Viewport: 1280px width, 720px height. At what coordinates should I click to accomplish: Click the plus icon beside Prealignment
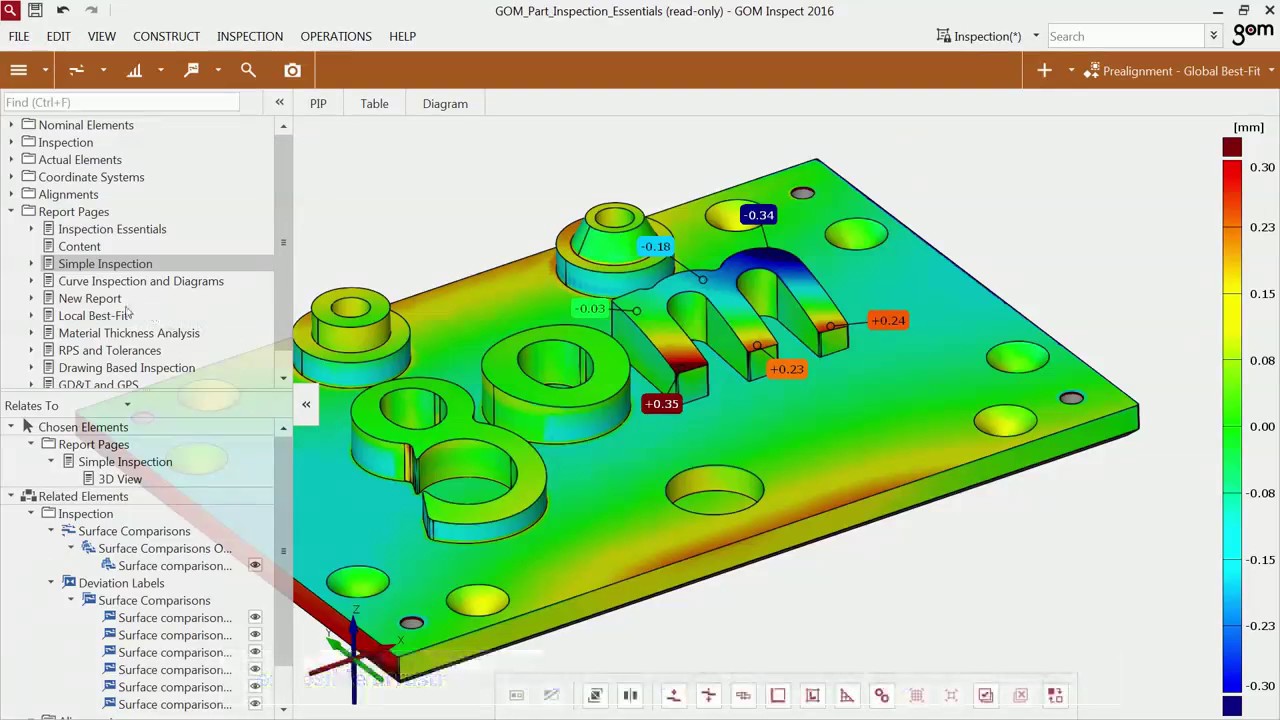coord(1044,70)
